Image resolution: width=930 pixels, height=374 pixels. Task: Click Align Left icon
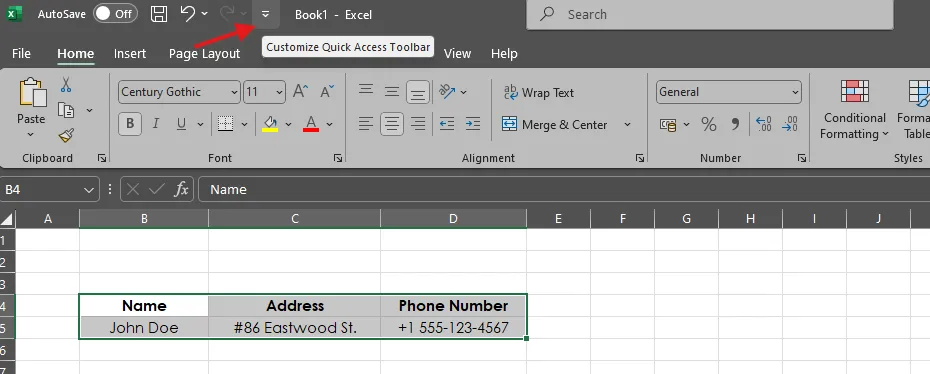[x=366, y=124]
